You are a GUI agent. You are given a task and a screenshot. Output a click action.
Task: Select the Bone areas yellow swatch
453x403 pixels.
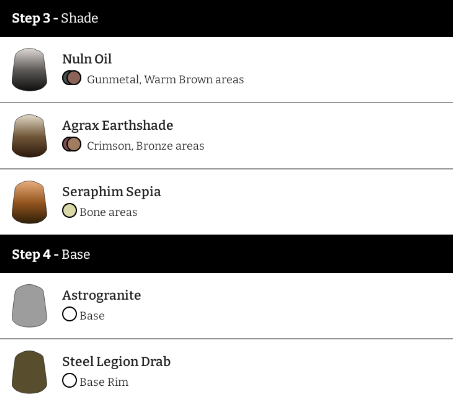pos(69,211)
